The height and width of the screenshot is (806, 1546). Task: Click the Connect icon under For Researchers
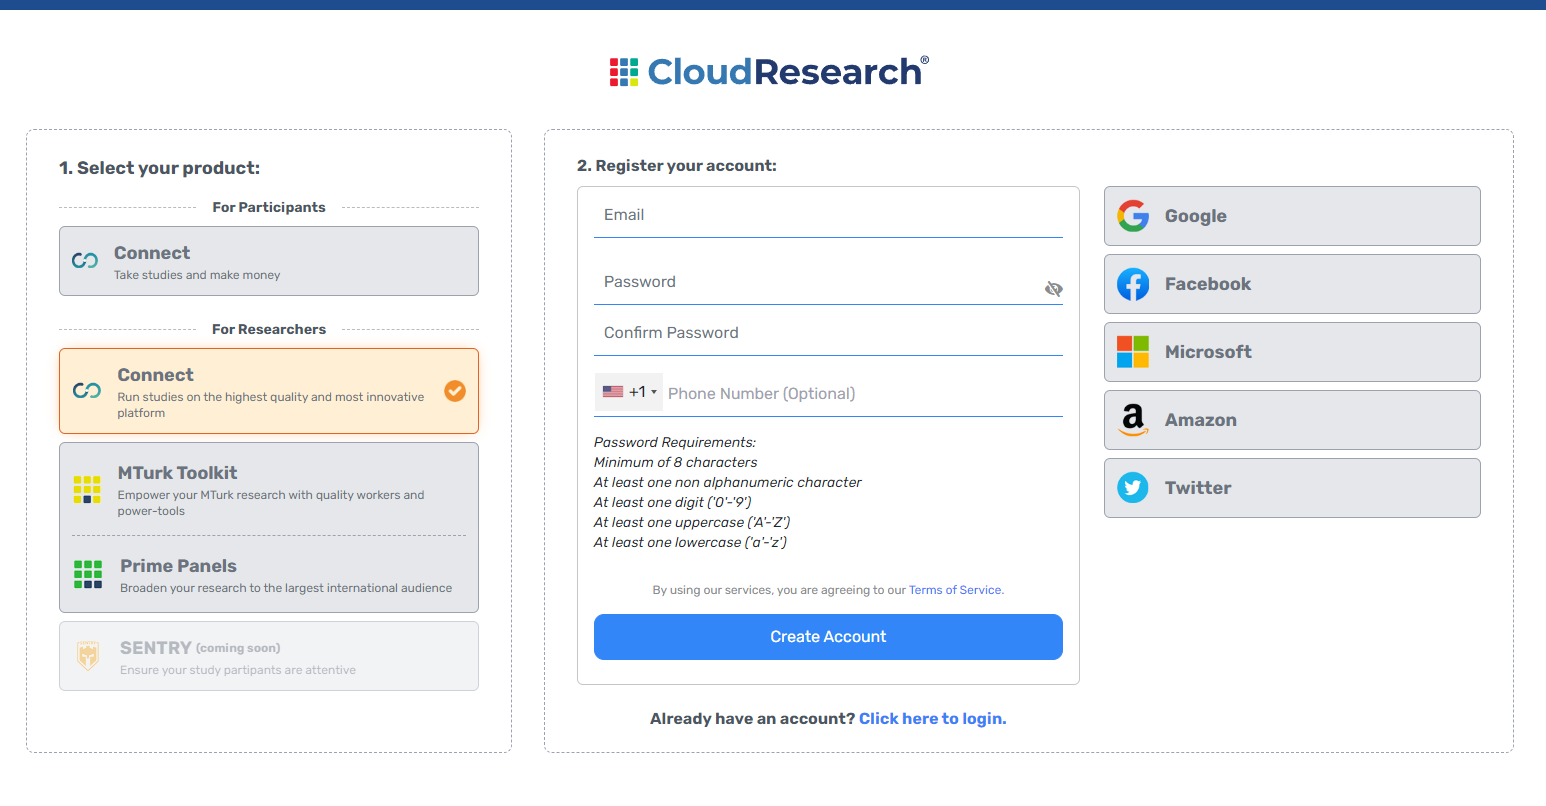87,390
